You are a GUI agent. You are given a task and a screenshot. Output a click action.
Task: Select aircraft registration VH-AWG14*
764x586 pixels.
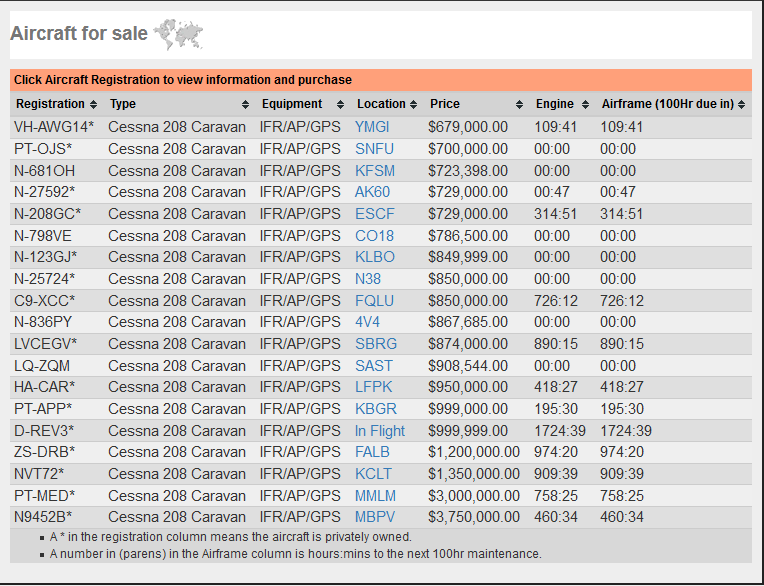54,127
